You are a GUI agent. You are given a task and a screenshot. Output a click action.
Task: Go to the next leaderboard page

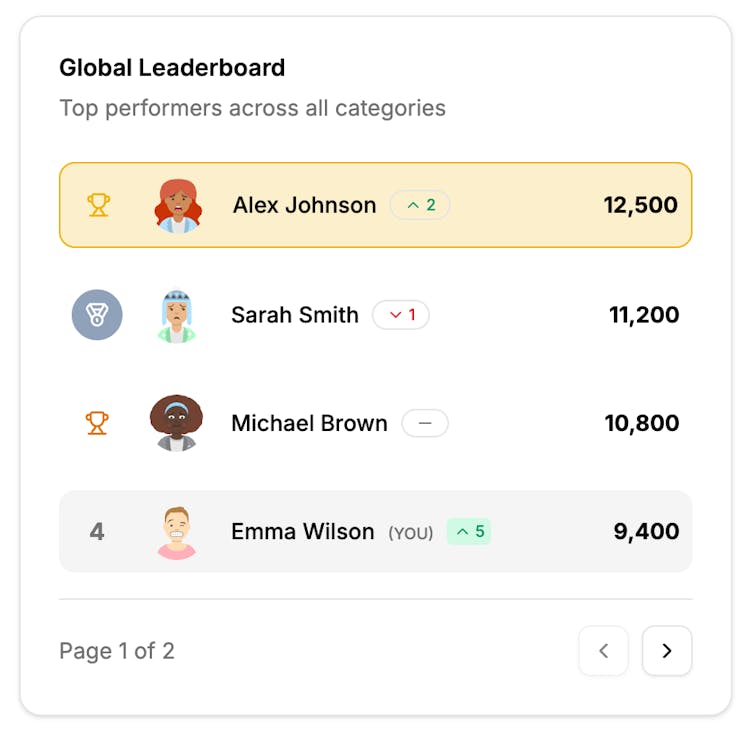667,651
